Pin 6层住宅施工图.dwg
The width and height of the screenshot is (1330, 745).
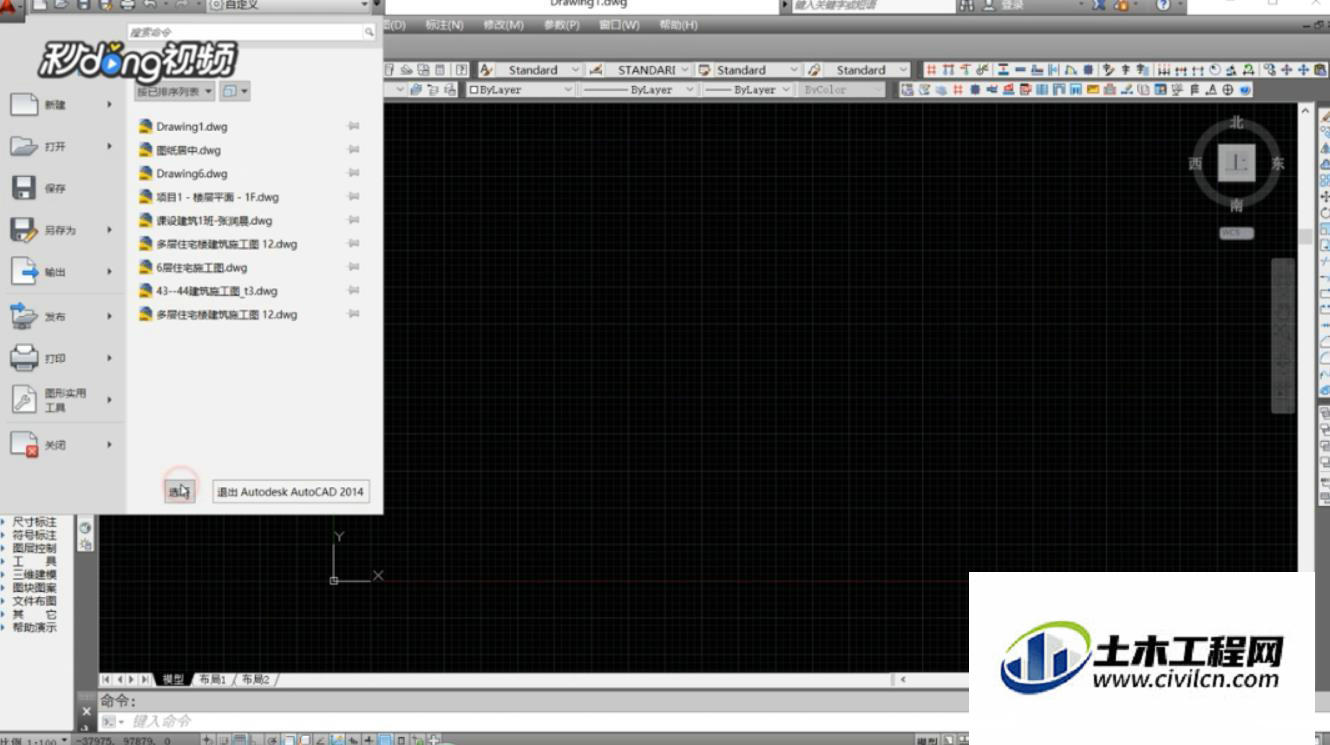point(354,267)
